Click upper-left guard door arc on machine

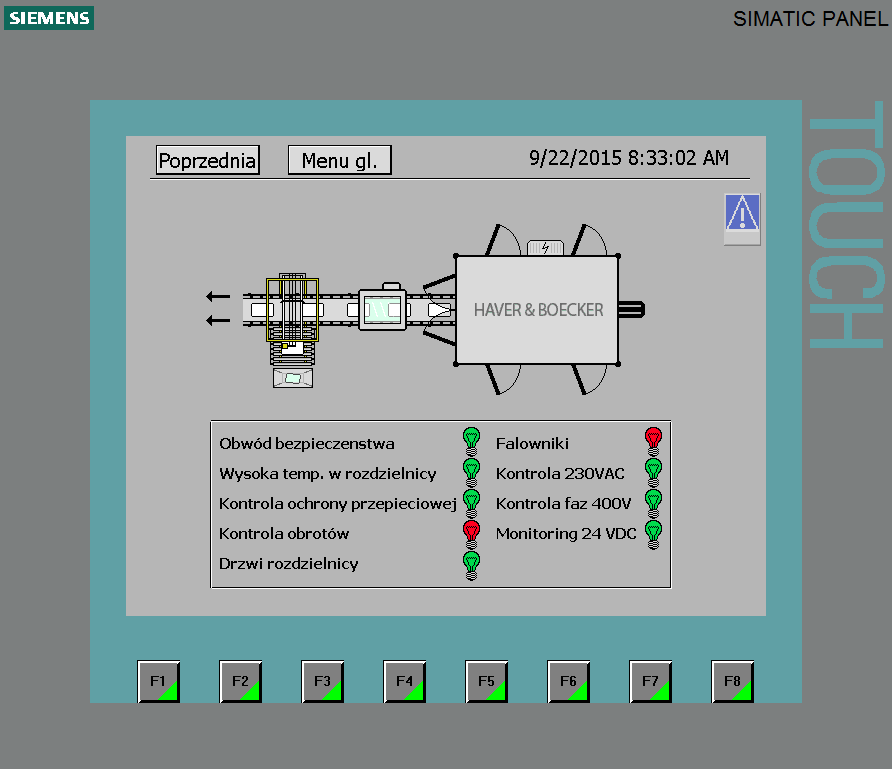503,239
